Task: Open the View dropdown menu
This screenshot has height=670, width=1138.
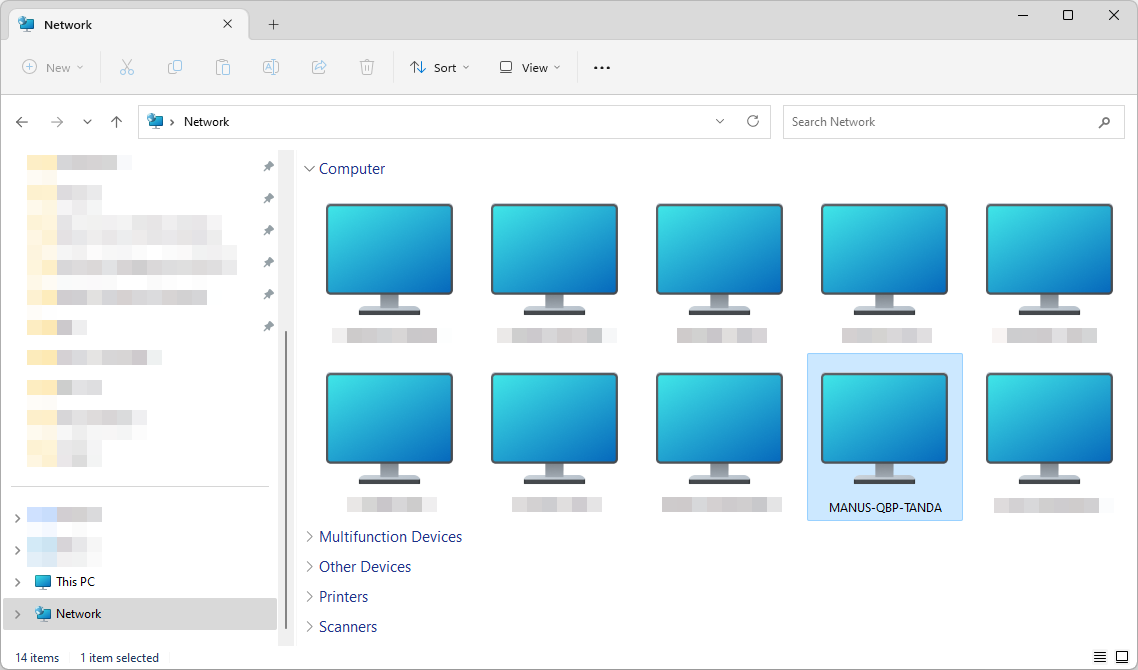Action: tap(530, 67)
